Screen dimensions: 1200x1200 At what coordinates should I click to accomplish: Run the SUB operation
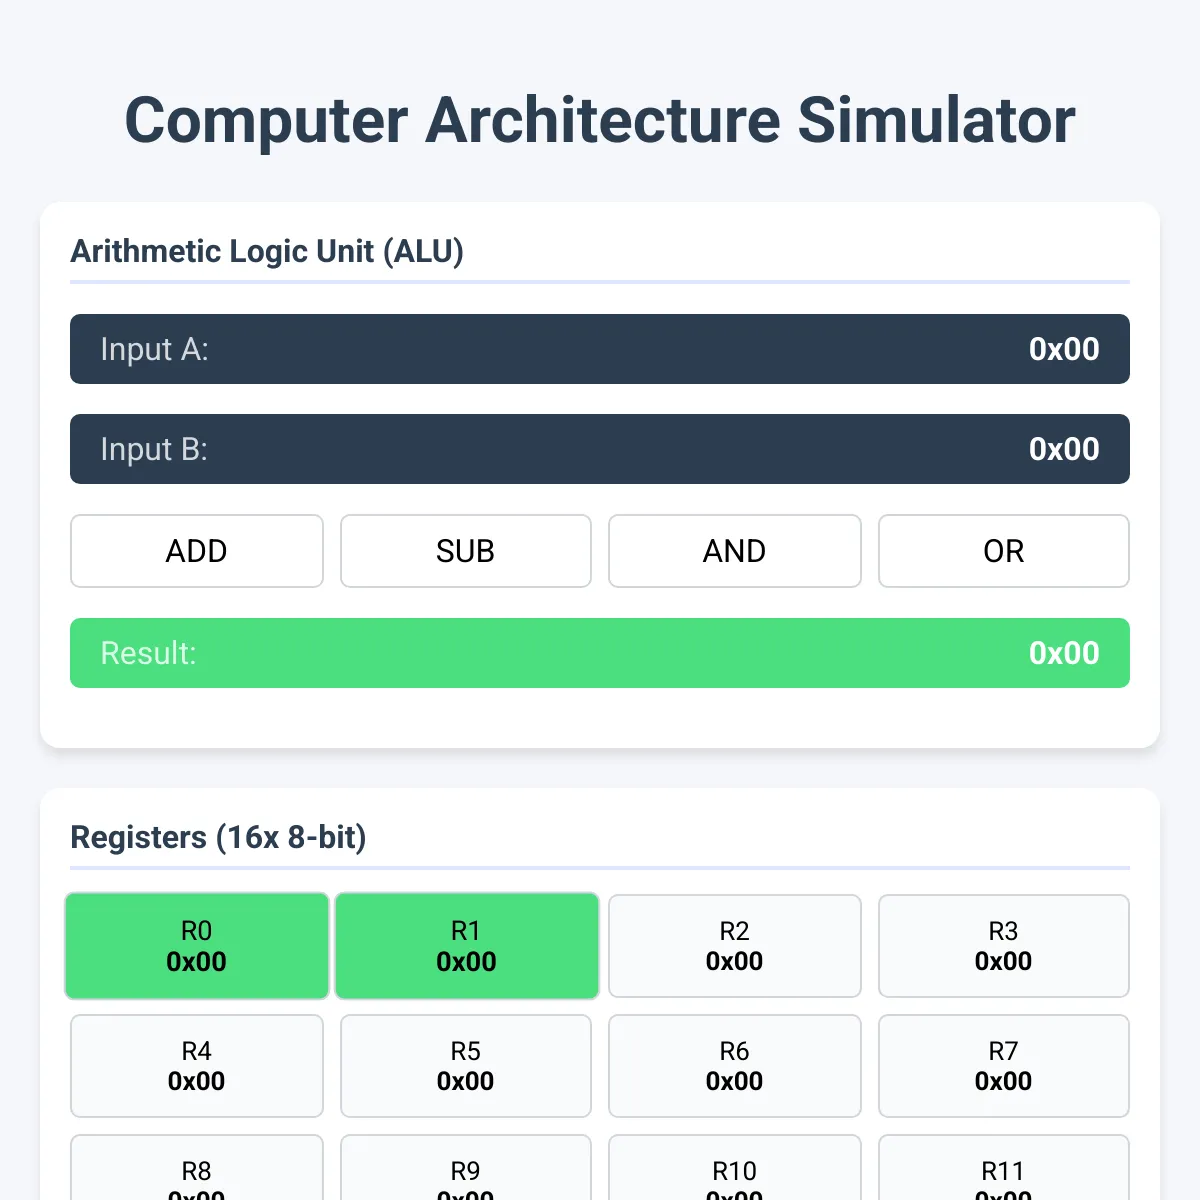coord(466,551)
